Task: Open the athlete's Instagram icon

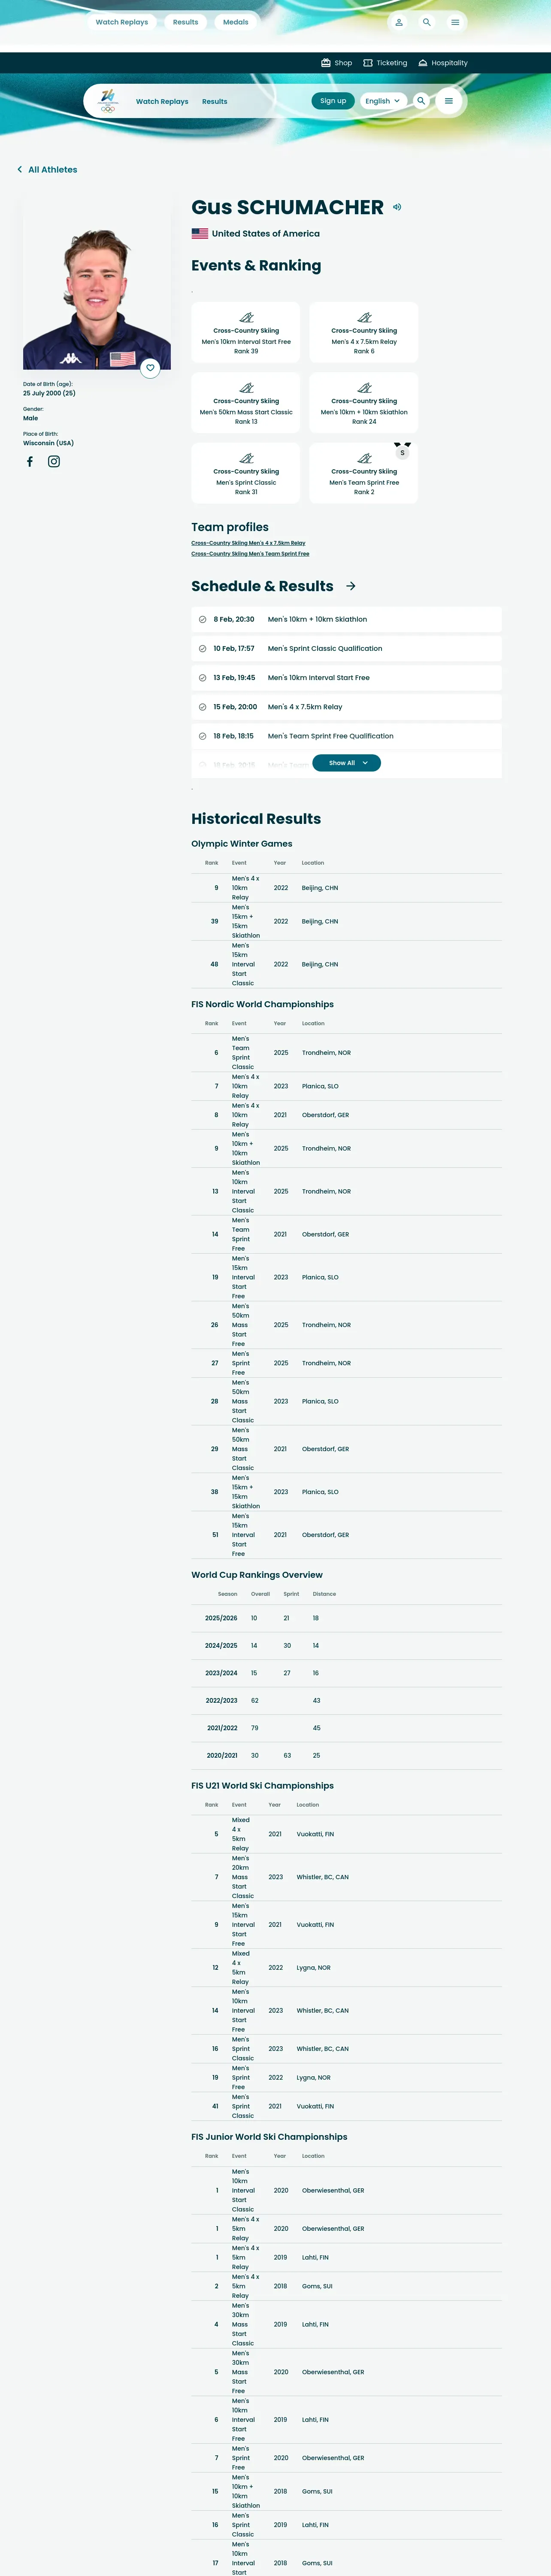Action: point(54,461)
